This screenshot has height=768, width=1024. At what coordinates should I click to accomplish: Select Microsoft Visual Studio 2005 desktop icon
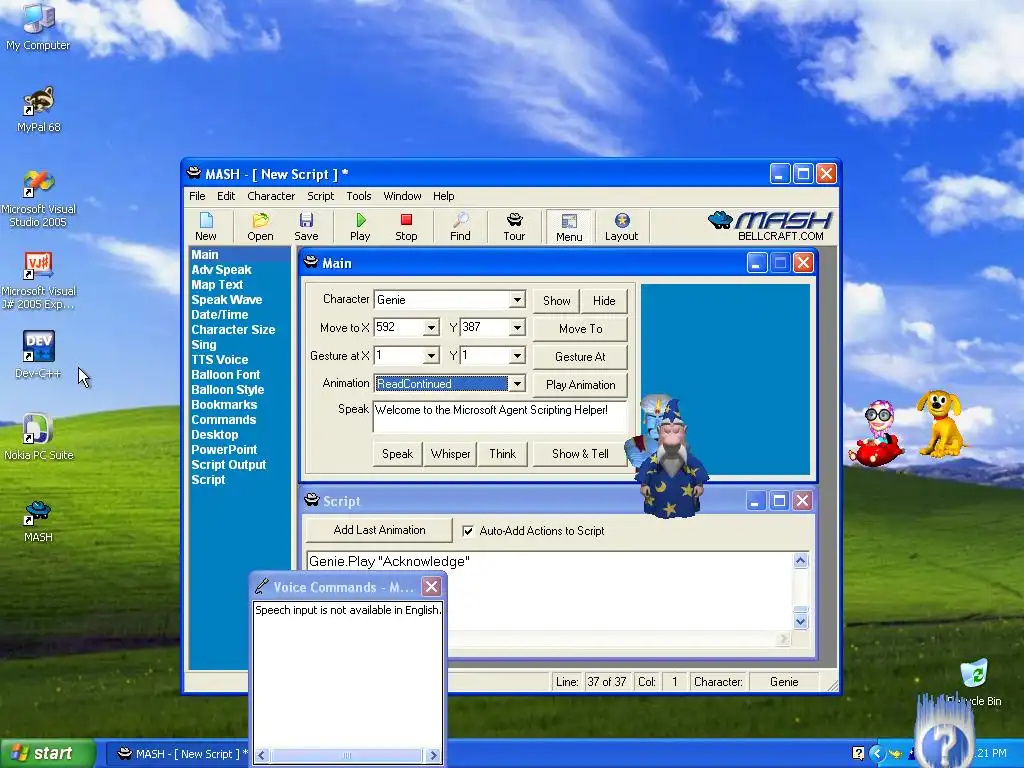38,199
